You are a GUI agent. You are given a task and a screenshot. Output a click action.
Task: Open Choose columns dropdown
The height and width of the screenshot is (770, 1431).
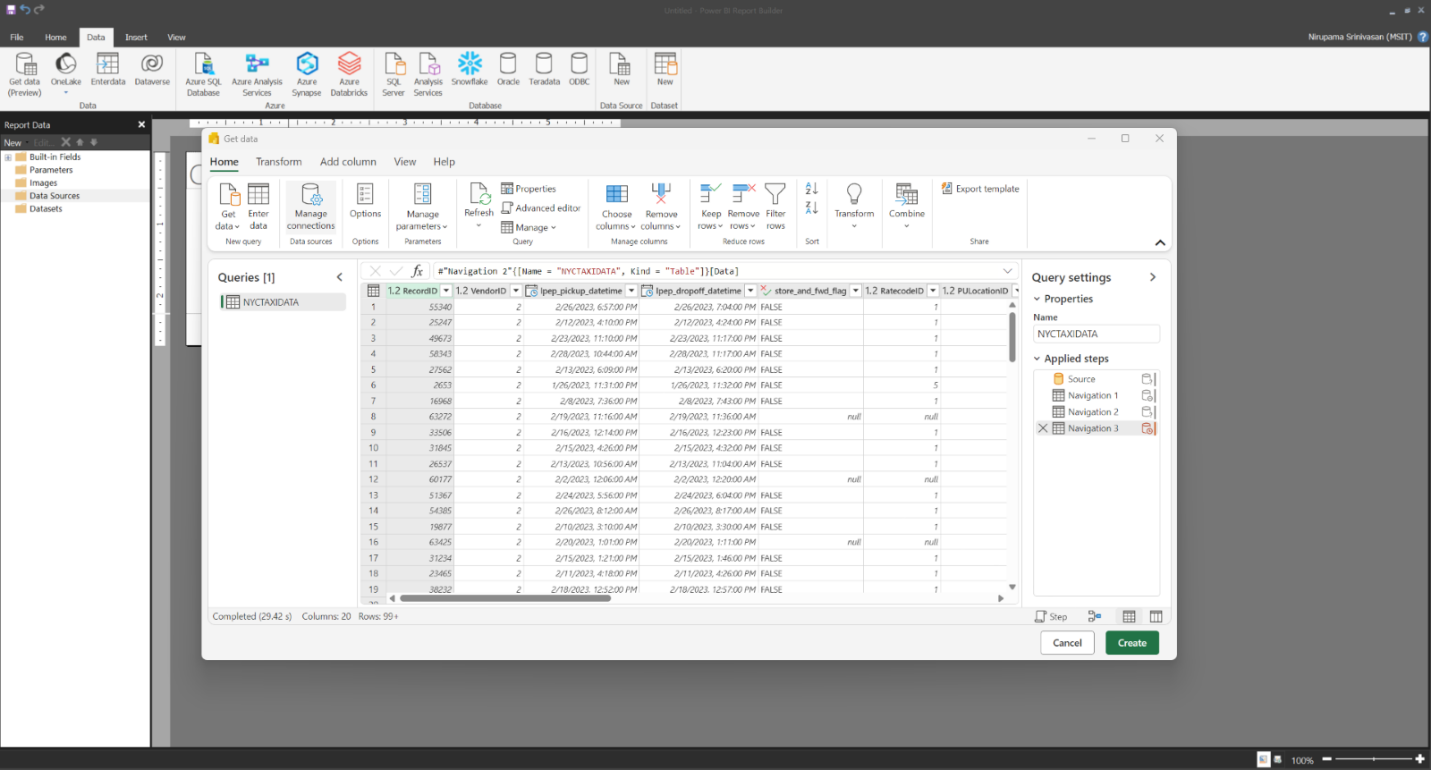click(x=617, y=207)
